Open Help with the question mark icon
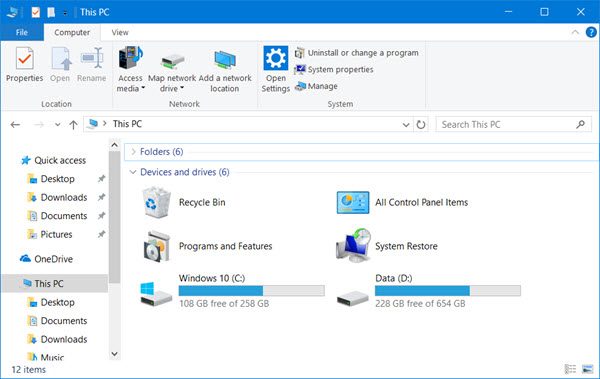The width and height of the screenshot is (600, 379). (x=591, y=33)
